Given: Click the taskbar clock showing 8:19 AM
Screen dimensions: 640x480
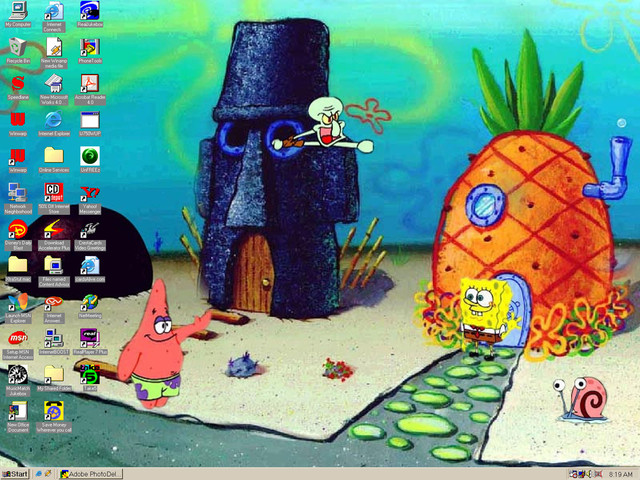Looking at the screenshot, I should [620, 474].
